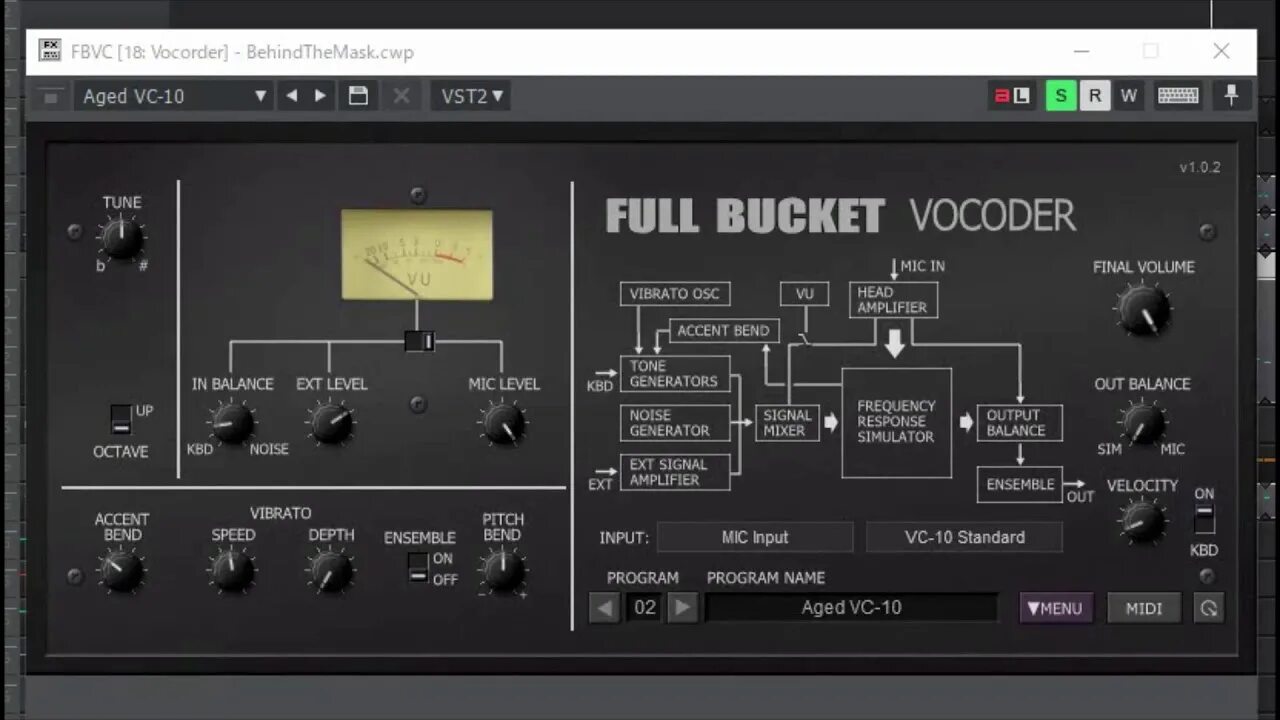Flip the OCTAVE UP switch
This screenshot has width=1280, height=720.
click(x=121, y=418)
